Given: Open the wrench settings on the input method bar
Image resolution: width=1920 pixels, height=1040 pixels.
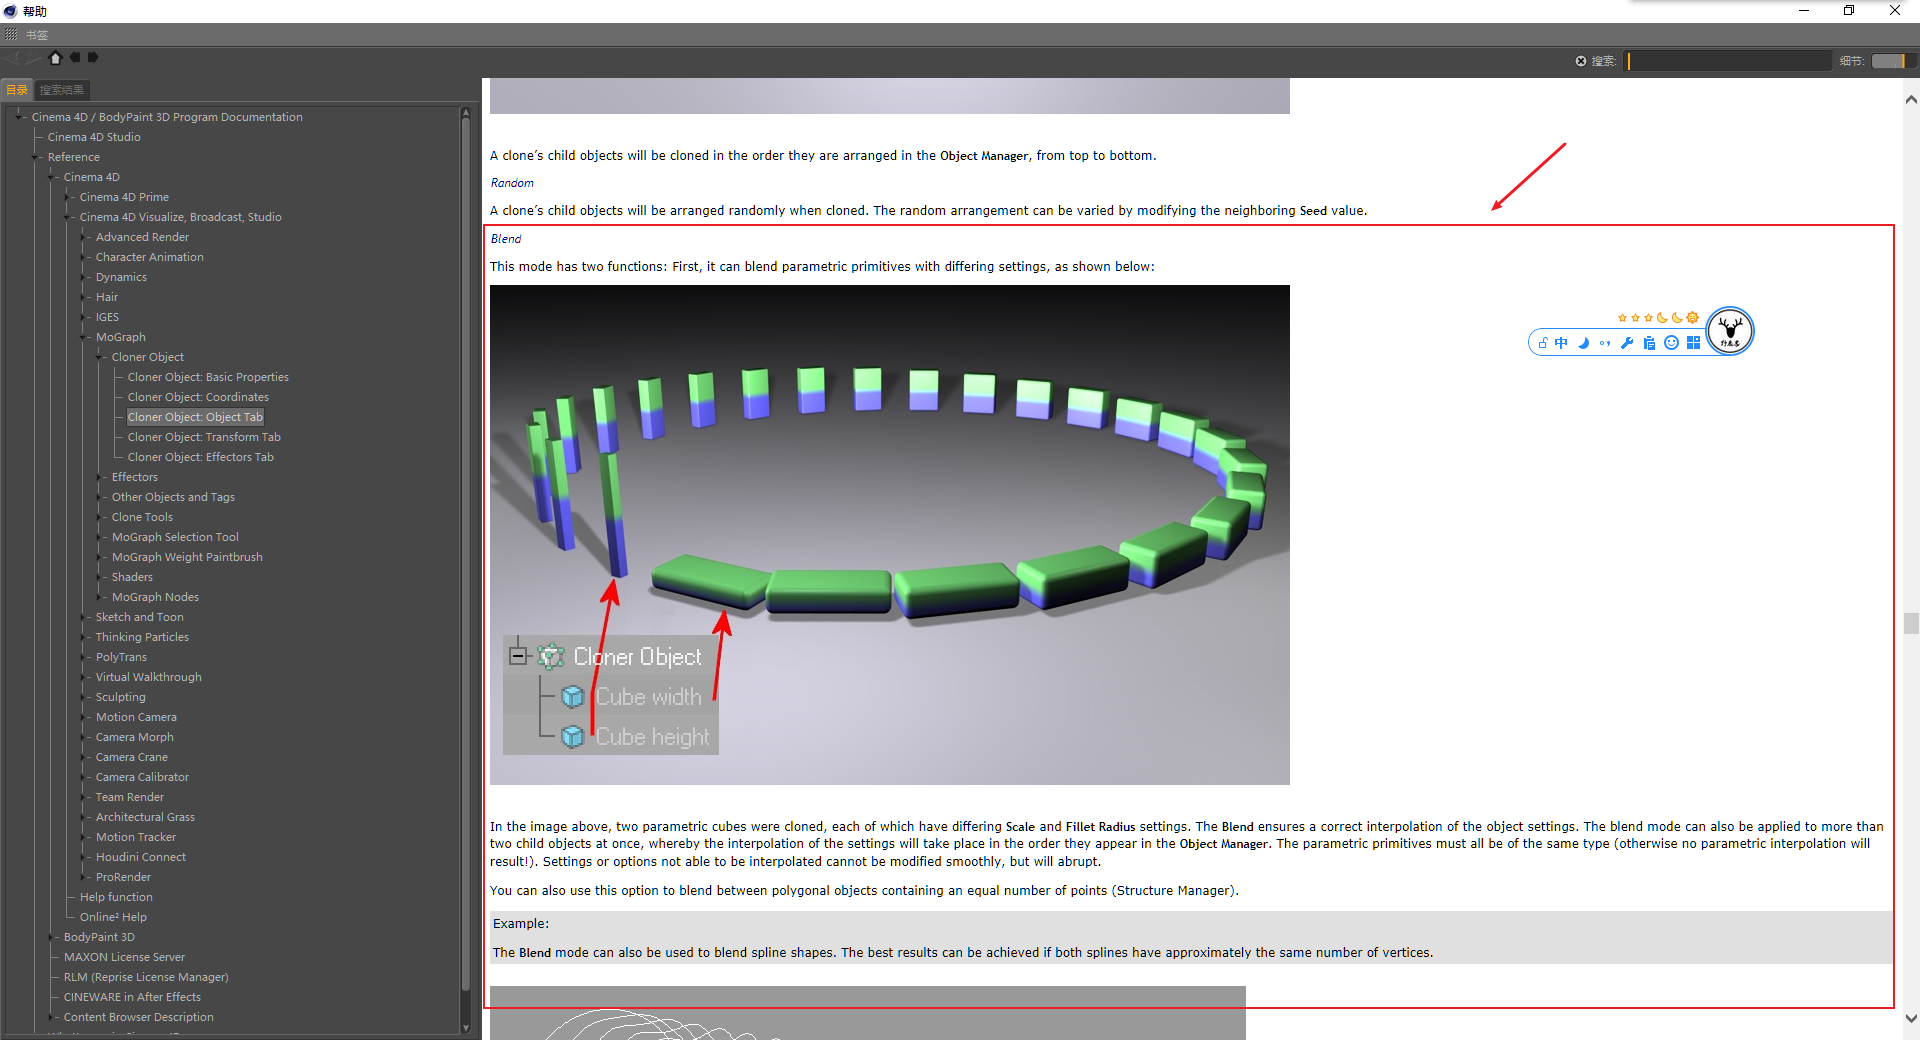Looking at the screenshot, I should (1627, 343).
